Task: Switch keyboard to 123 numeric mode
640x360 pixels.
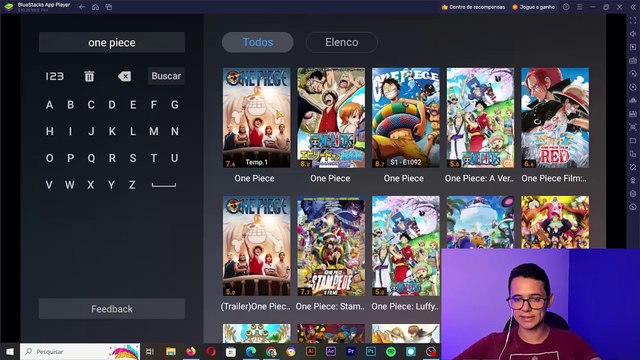Action: (x=54, y=76)
